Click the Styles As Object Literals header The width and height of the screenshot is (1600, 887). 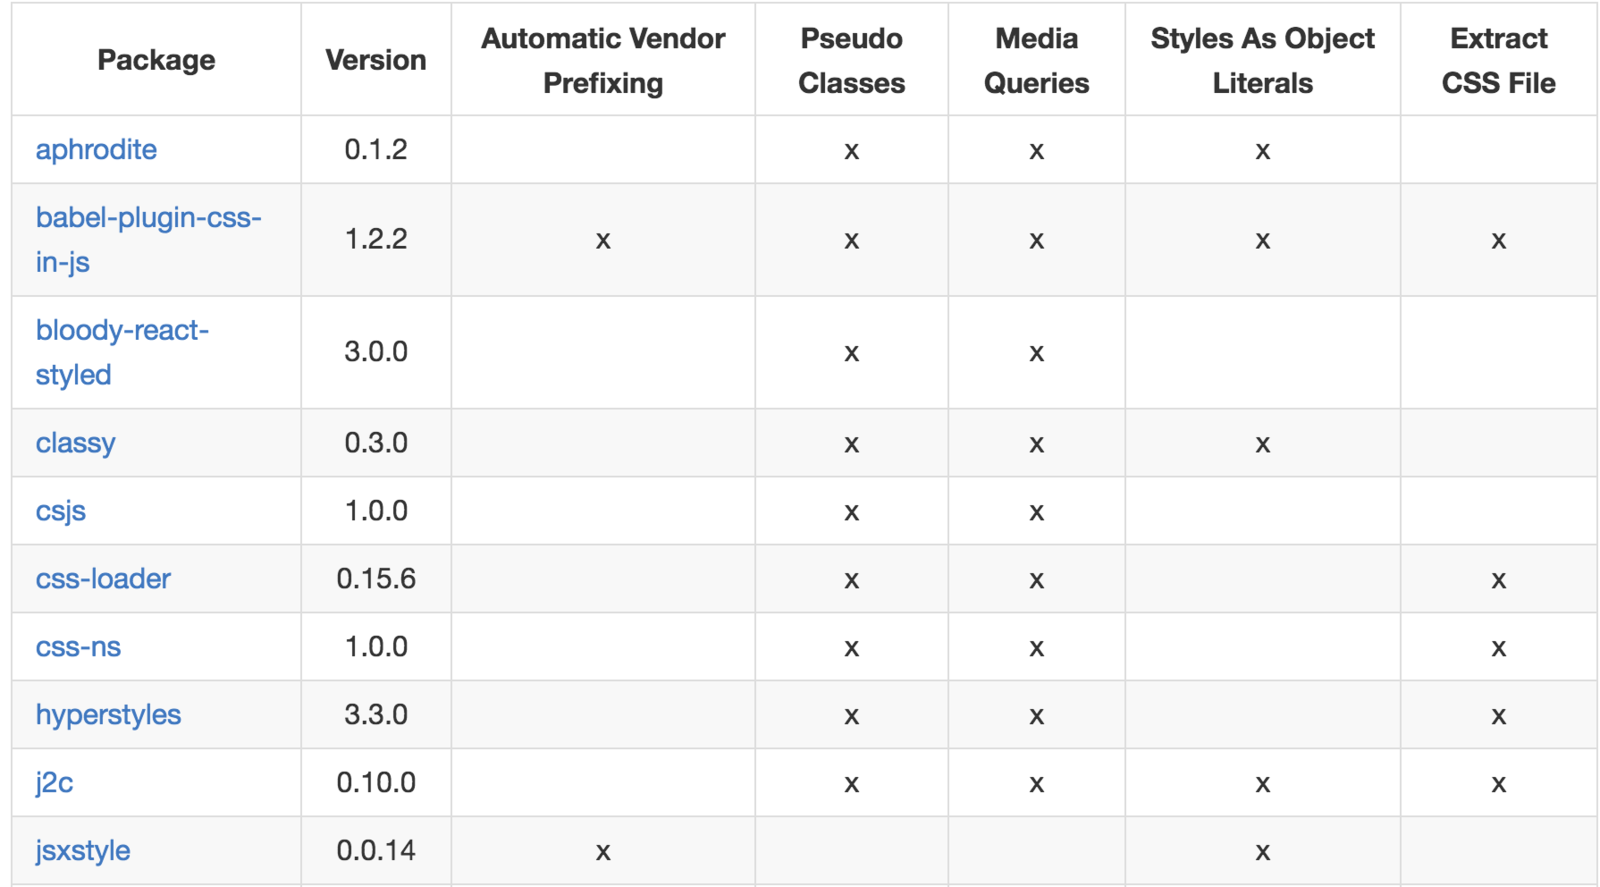click(1262, 60)
